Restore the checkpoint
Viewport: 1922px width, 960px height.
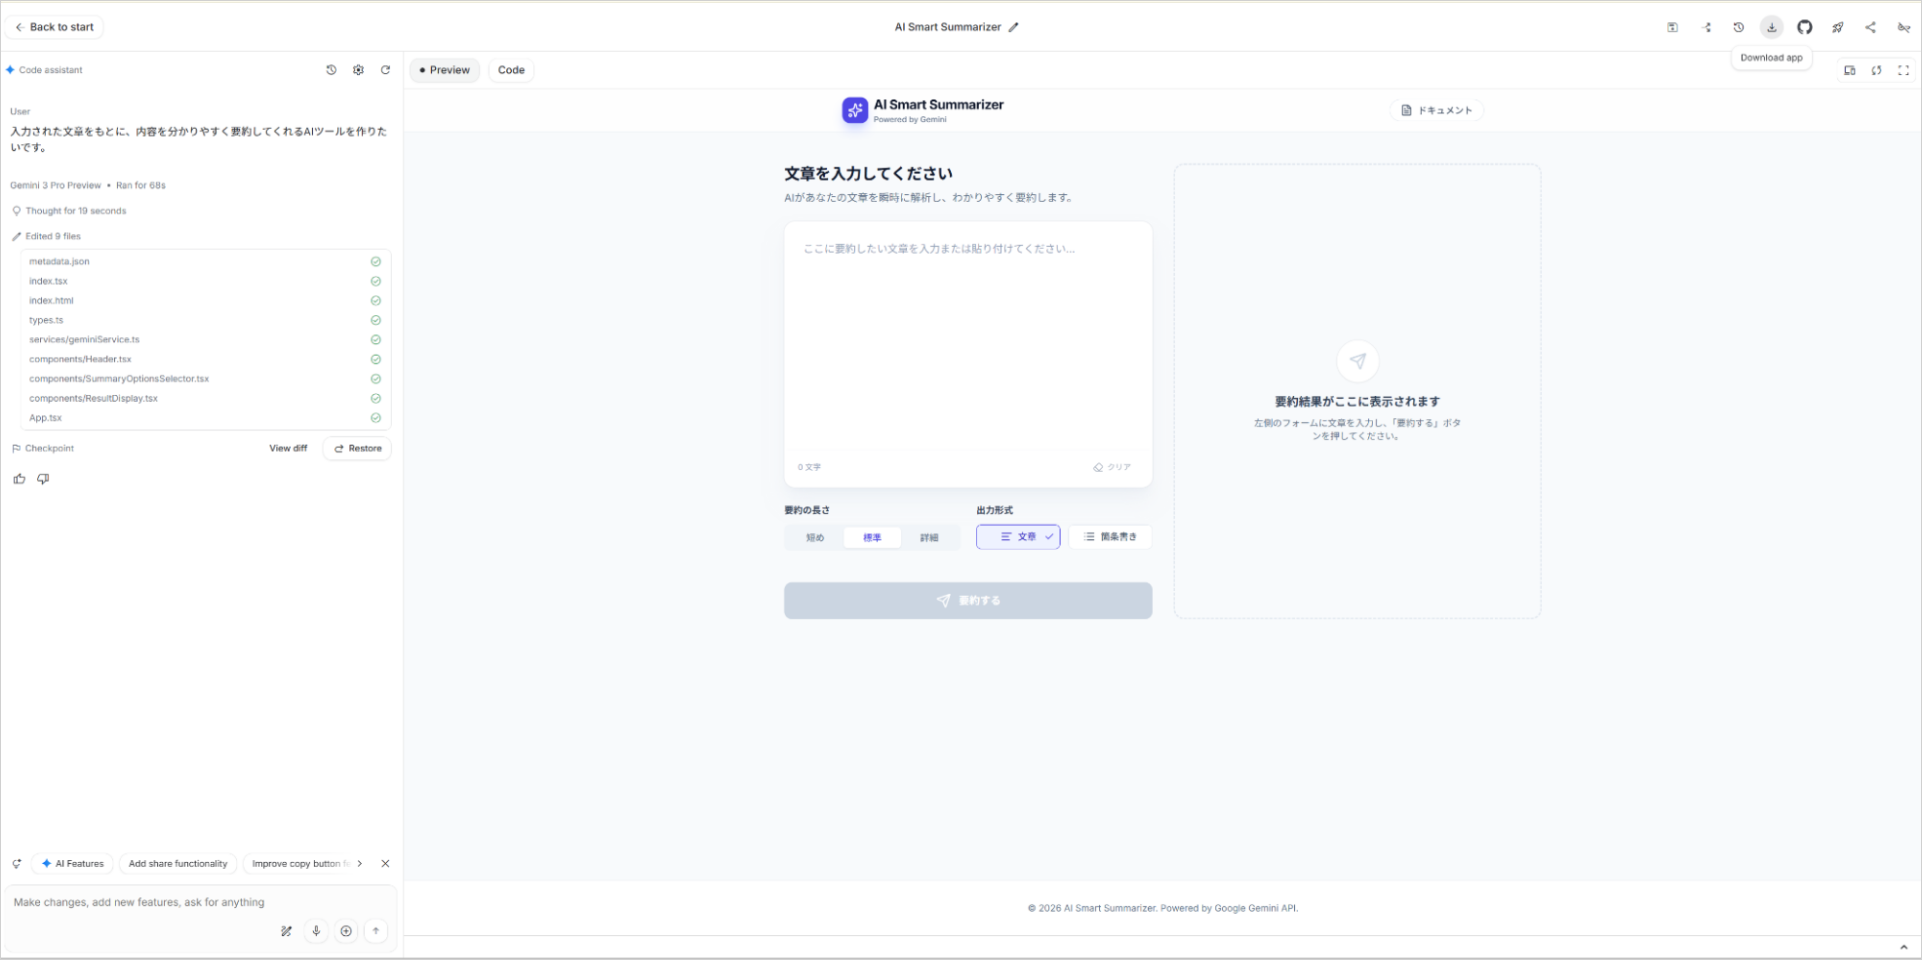pyautogui.click(x=356, y=448)
